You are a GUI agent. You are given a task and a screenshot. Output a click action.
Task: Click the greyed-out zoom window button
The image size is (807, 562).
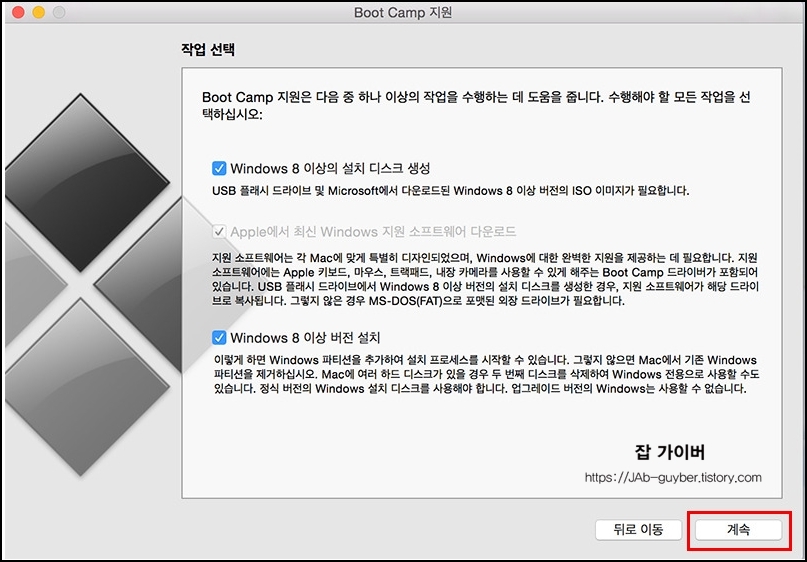(59, 12)
